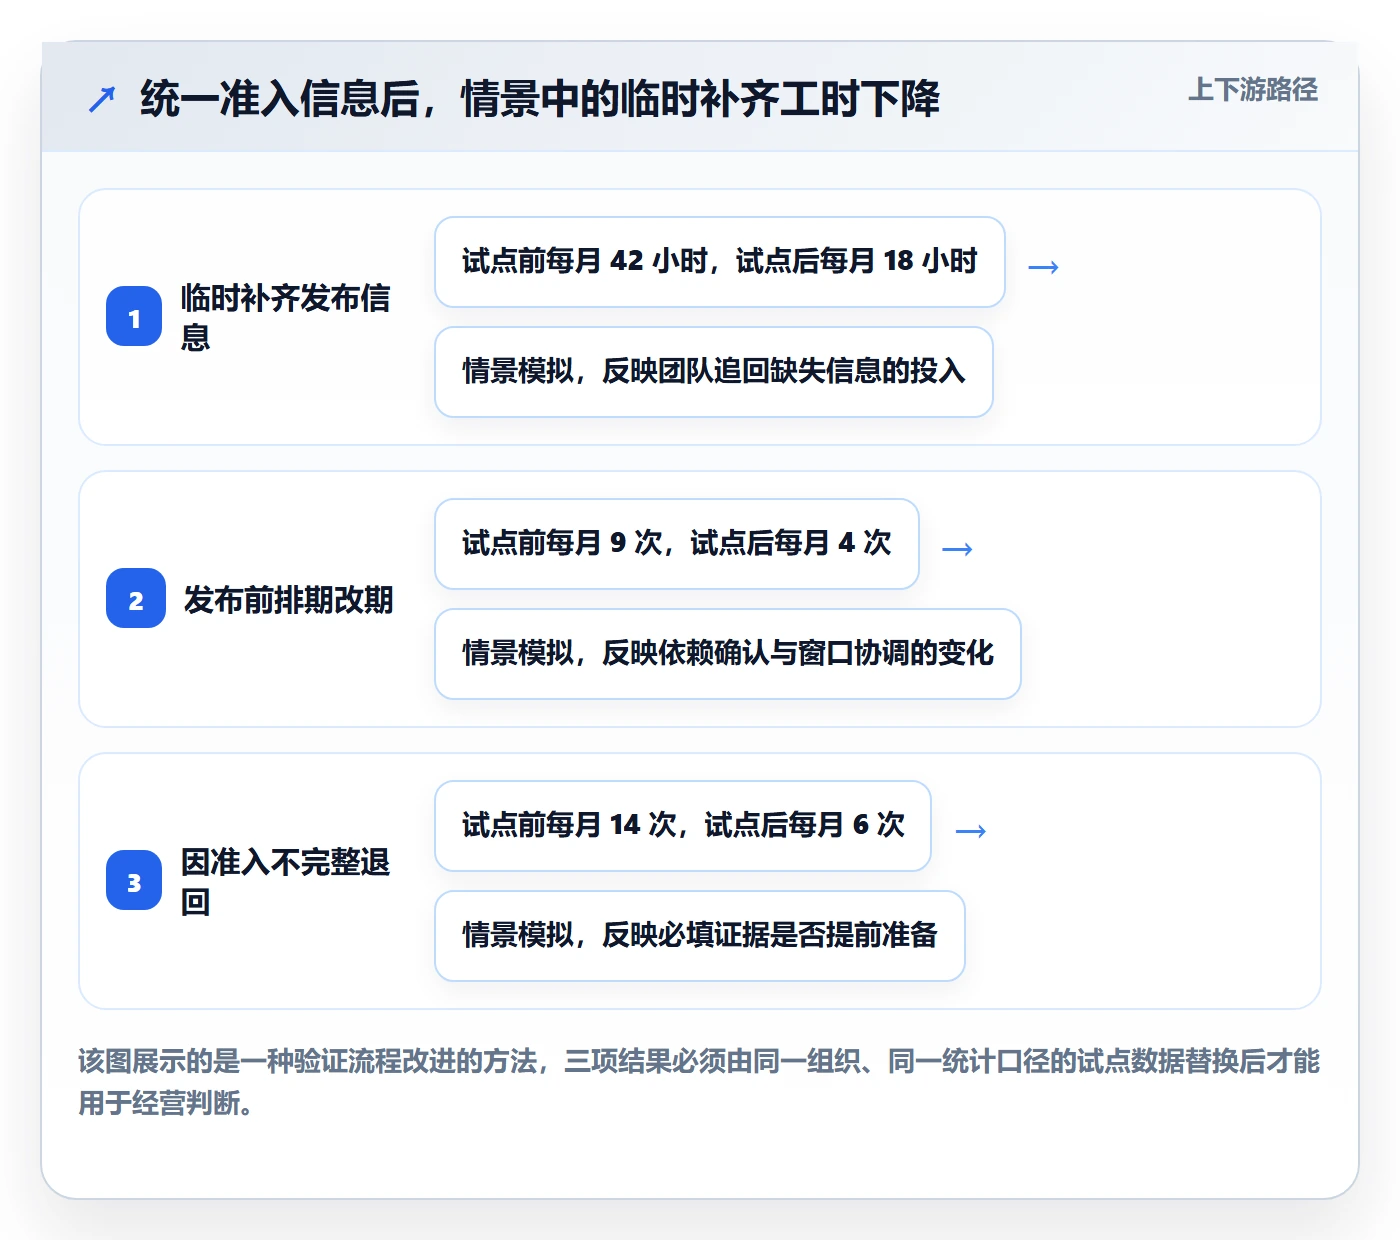Click the arrow after "试点前每月 42 小时" chip
The height and width of the screenshot is (1240, 1400).
pos(1043,267)
